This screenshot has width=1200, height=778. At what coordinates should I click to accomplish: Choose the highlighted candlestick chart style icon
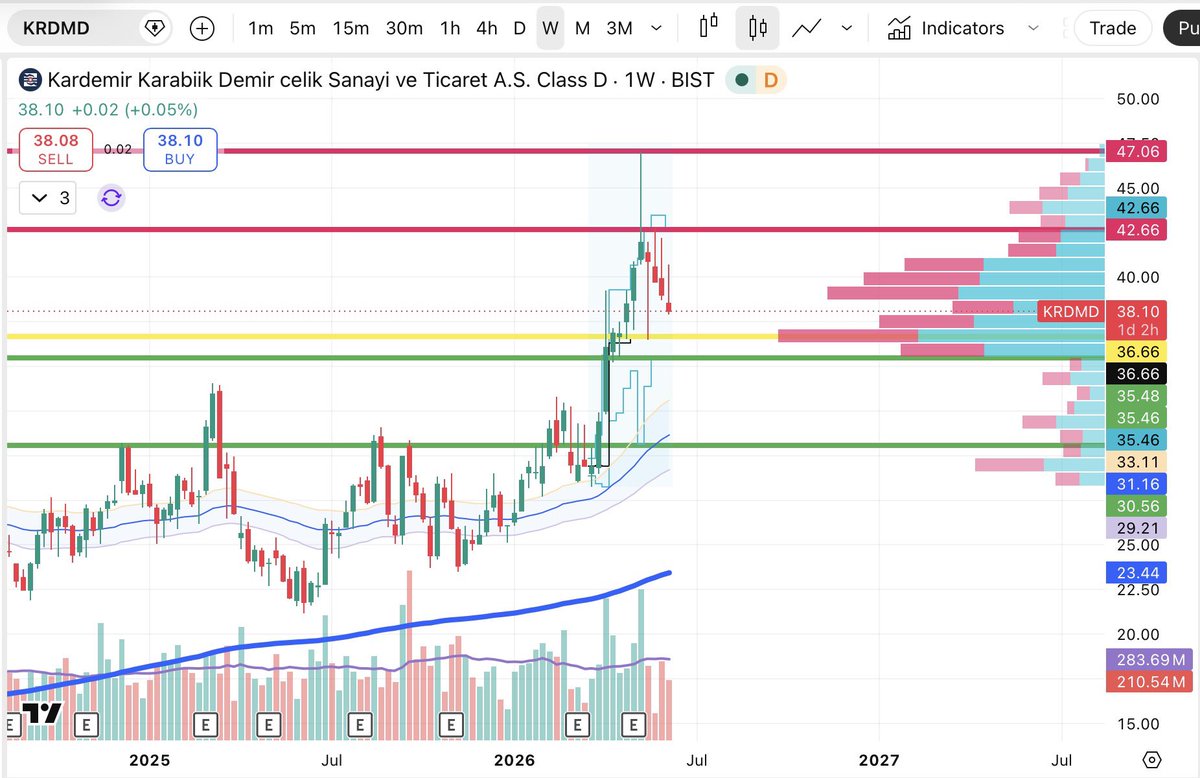tap(757, 28)
